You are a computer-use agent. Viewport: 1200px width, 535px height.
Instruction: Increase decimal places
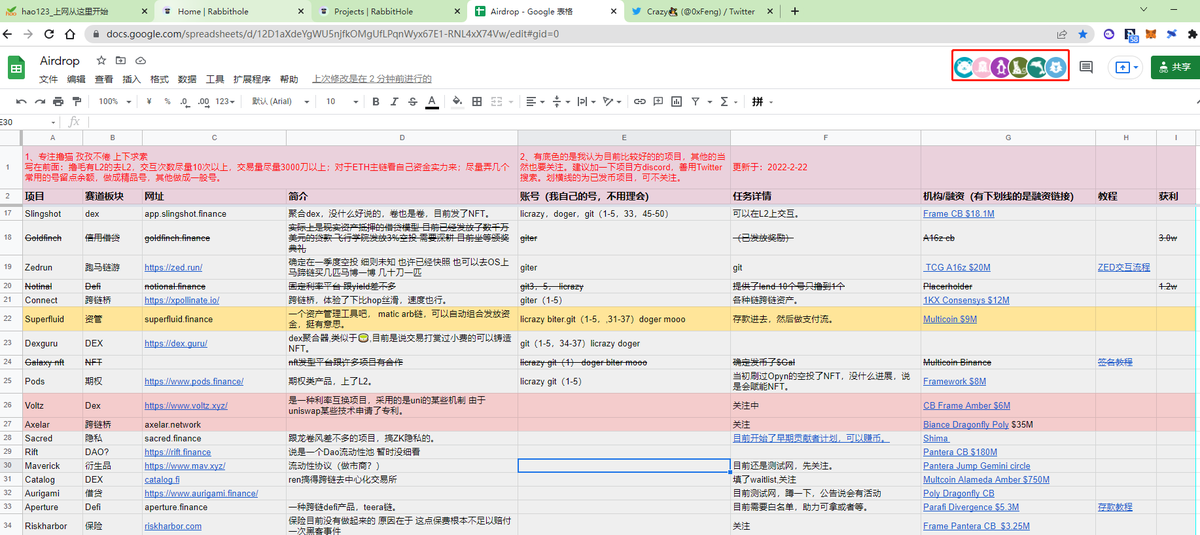click(x=203, y=101)
